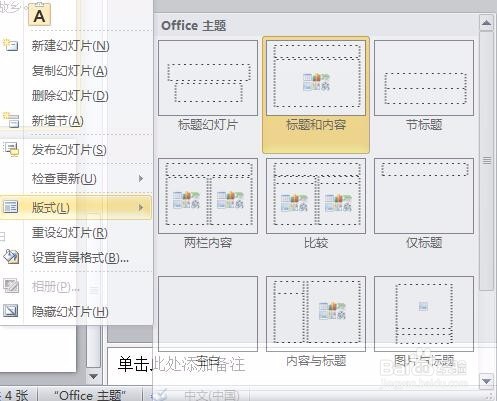Viewport: 497px width, 401px height.
Task: Expand submenu arrow next to 检查更新(U)
Action: [141, 179]
